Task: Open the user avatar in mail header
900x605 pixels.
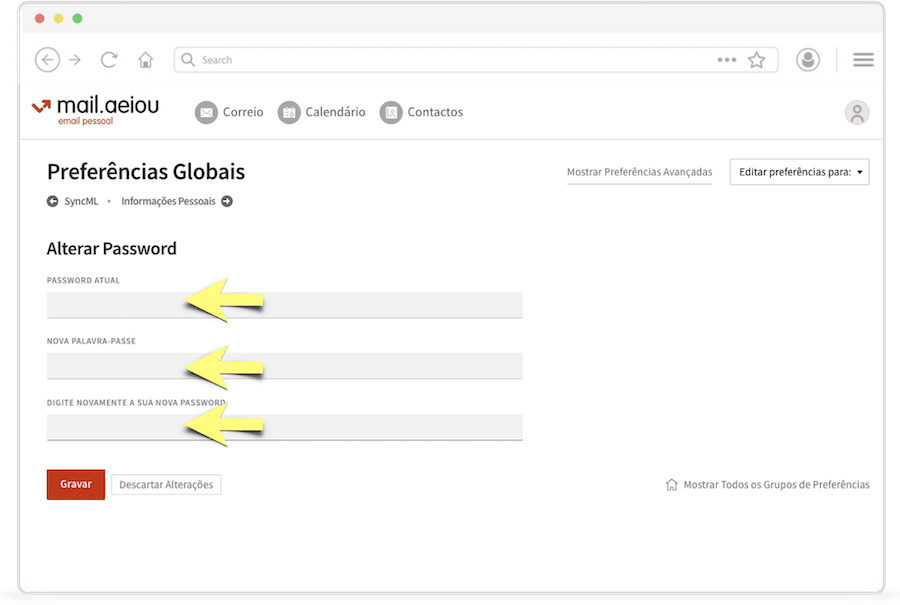Action: pyautogui.click(x=857, y=112)
